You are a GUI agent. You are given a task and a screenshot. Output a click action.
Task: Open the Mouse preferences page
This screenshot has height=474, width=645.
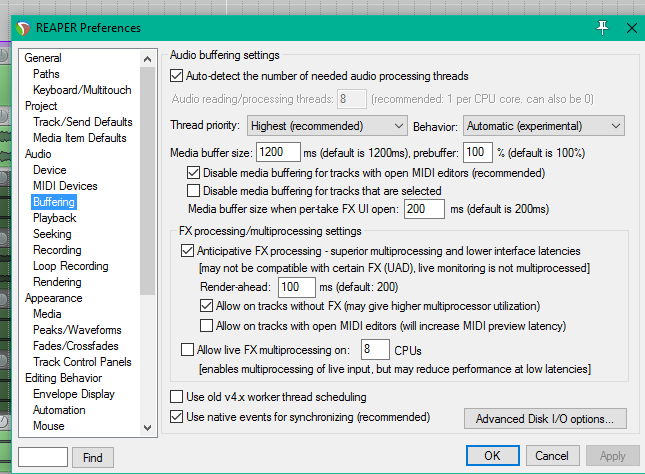point(49,426)
